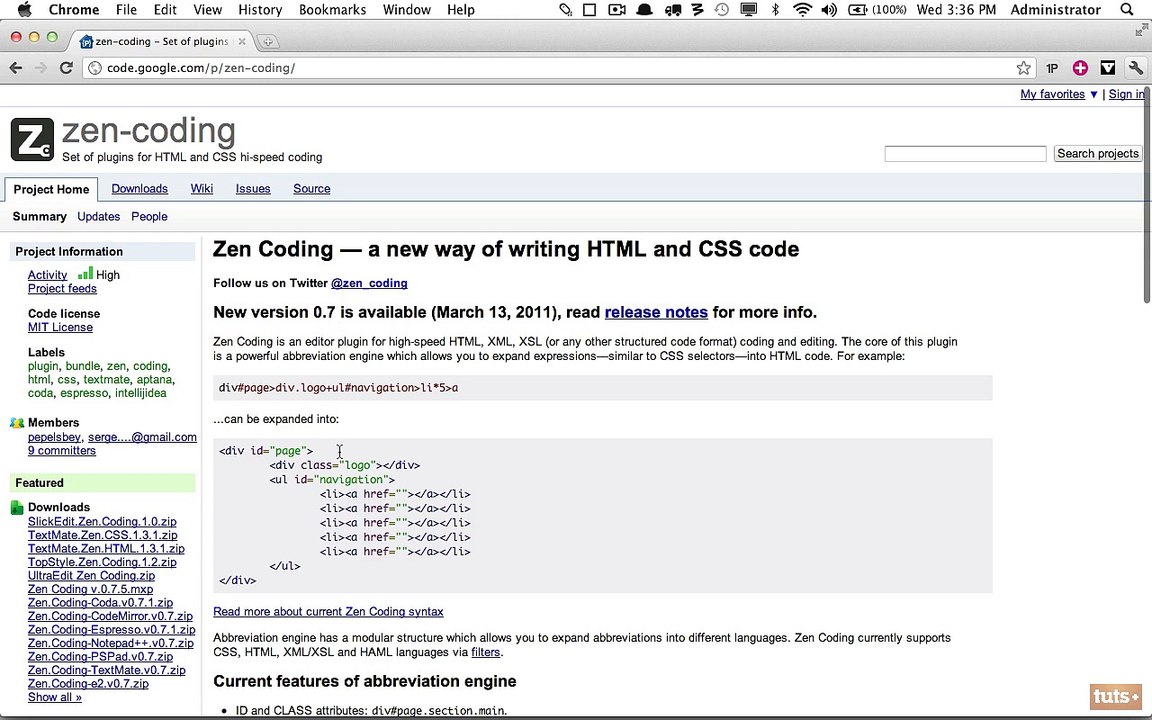This screenshot has width=1152, height=720.
Task: Click the Activity bar graph icon
Action: click(x=85, y=273)
